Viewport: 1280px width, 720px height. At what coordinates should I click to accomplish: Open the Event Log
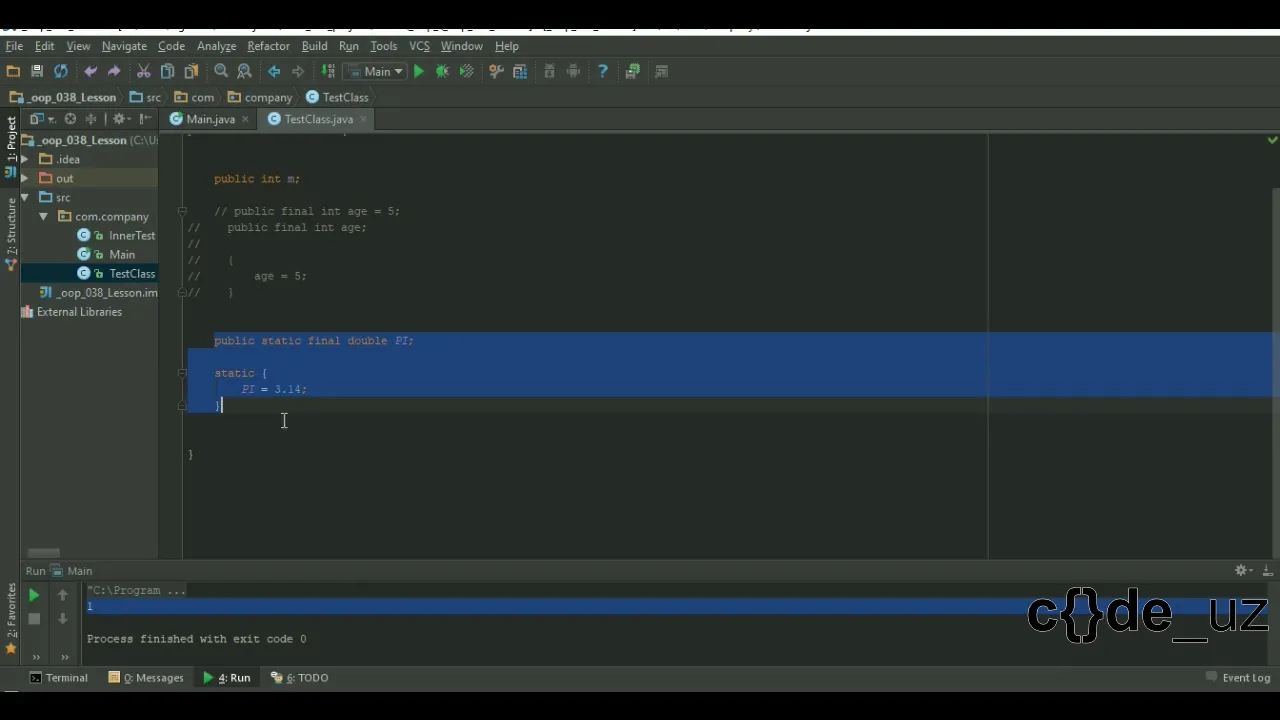tap(1238, 678)
